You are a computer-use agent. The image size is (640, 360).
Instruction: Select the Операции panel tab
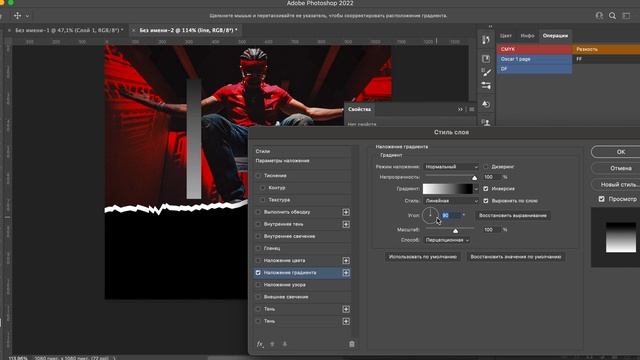point(555,36)
